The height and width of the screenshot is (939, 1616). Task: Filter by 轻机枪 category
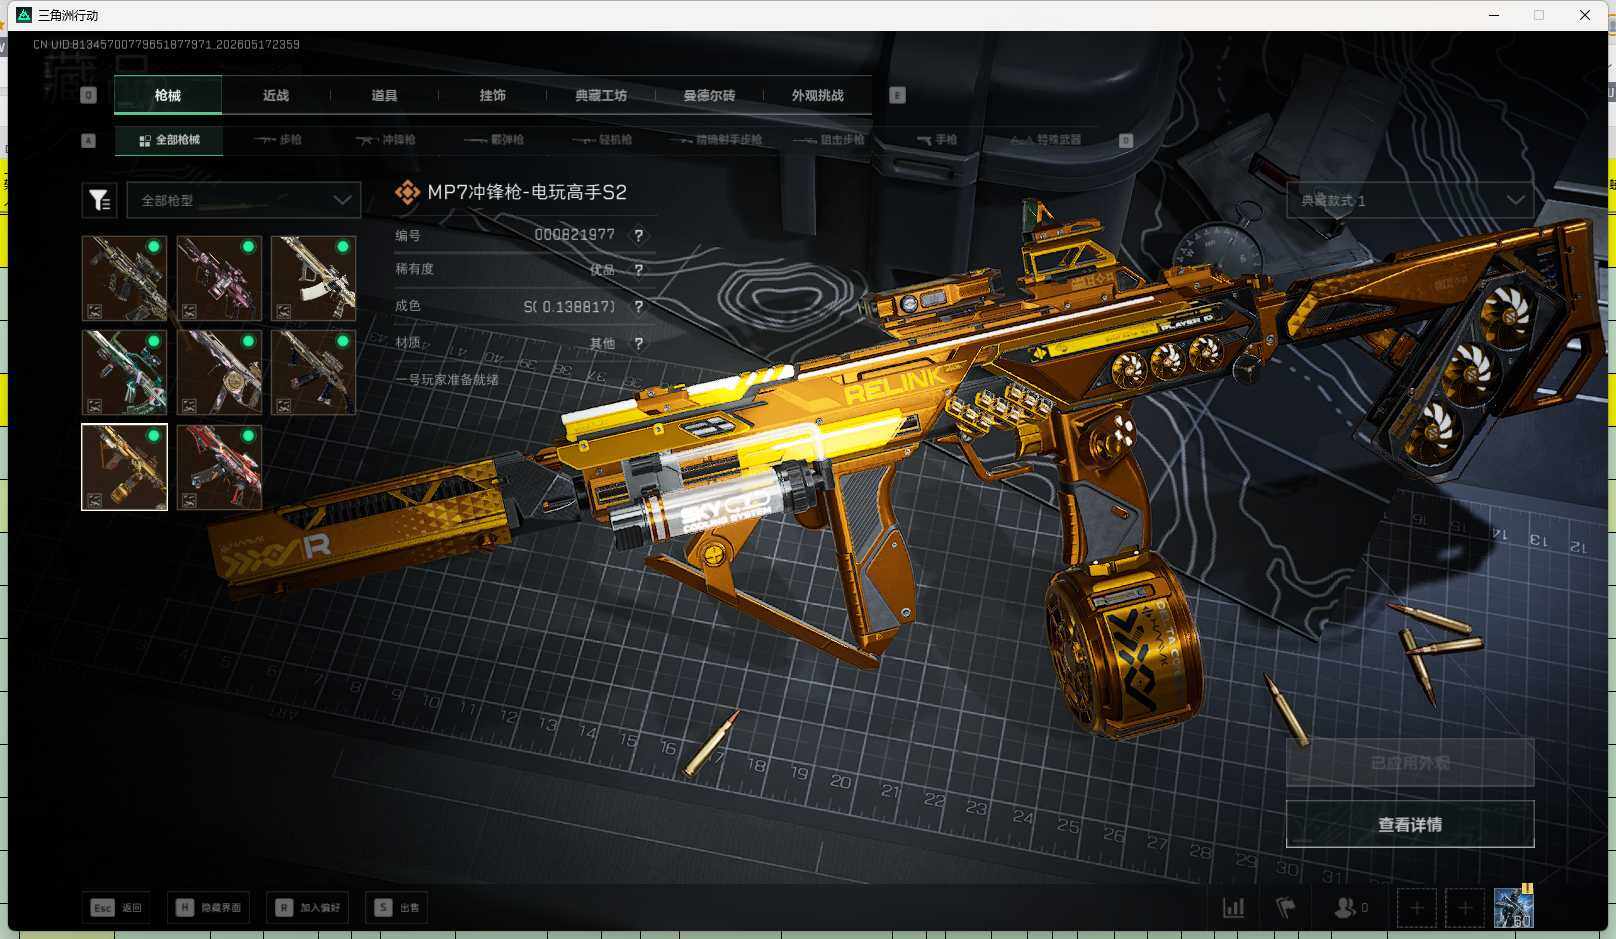602,140
